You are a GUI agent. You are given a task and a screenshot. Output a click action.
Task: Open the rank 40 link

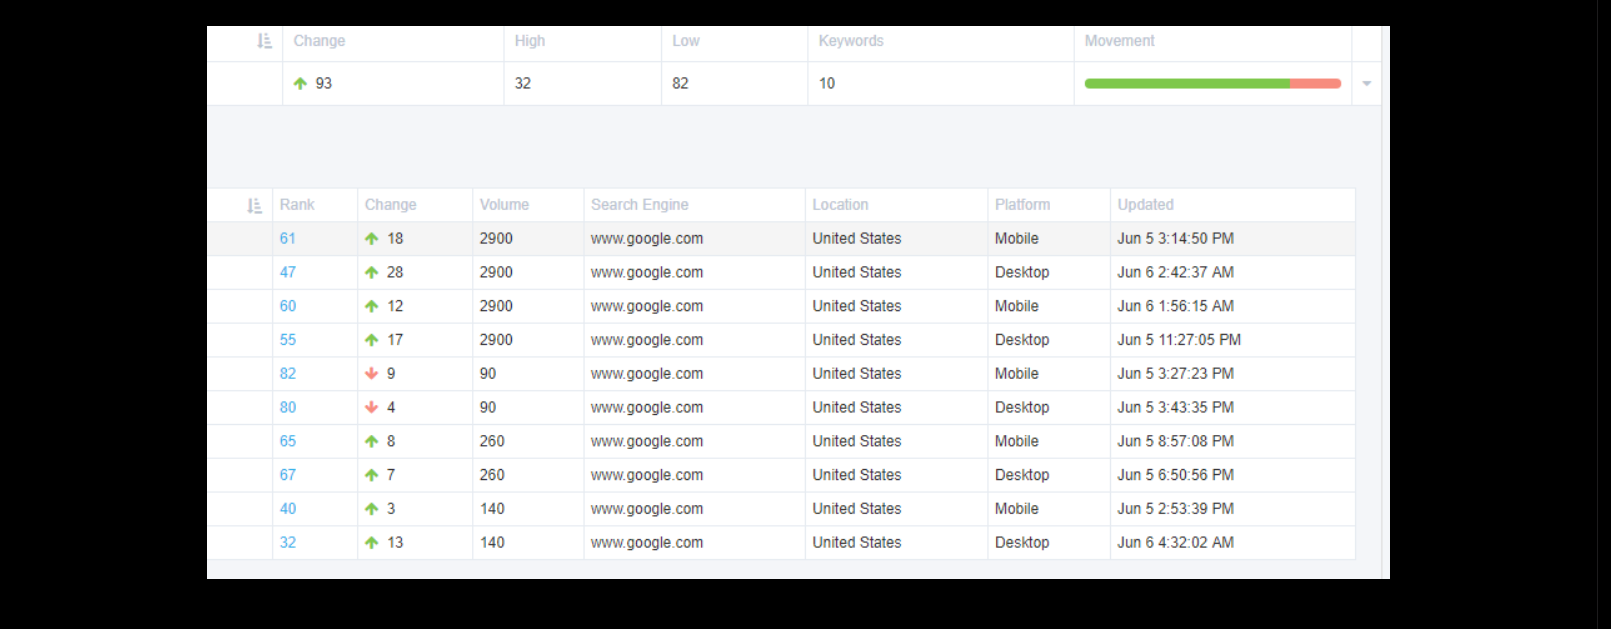coord(288,509)
